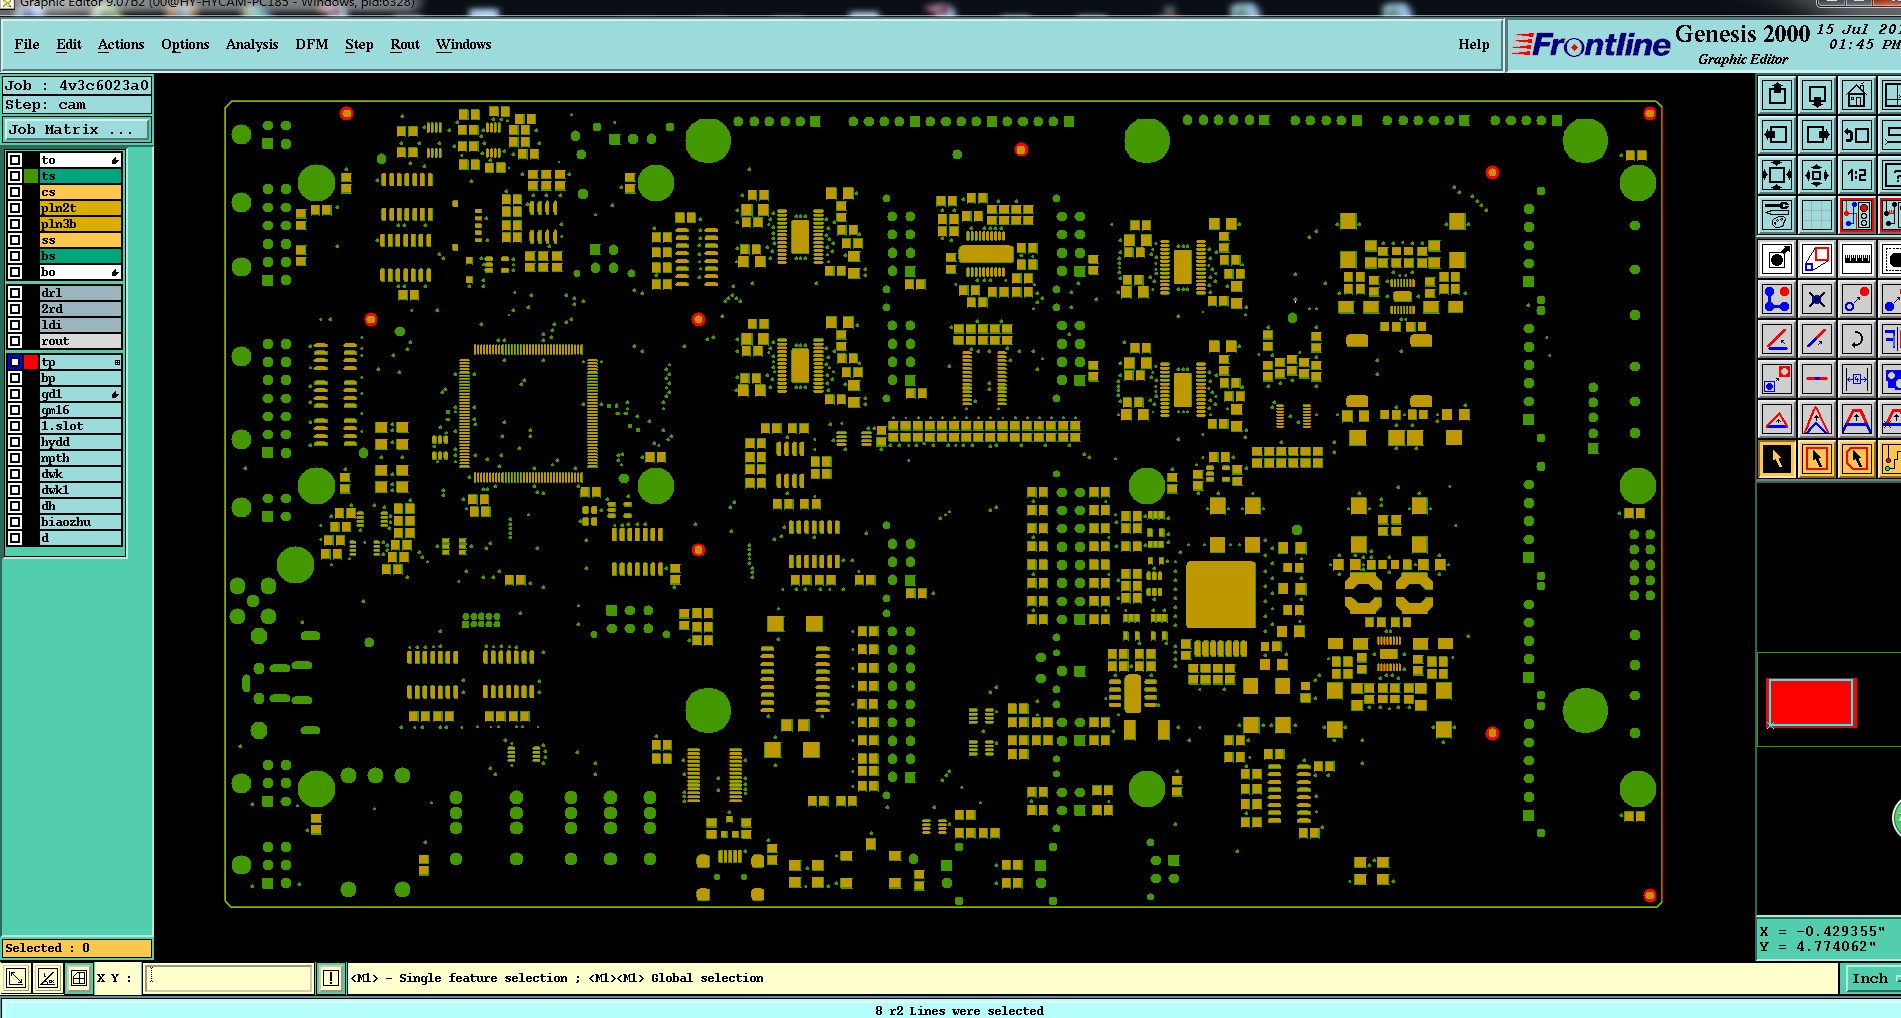1901x1018 pixels.
Task: Click the Selected : 0 status box
Action: (77, 948)
